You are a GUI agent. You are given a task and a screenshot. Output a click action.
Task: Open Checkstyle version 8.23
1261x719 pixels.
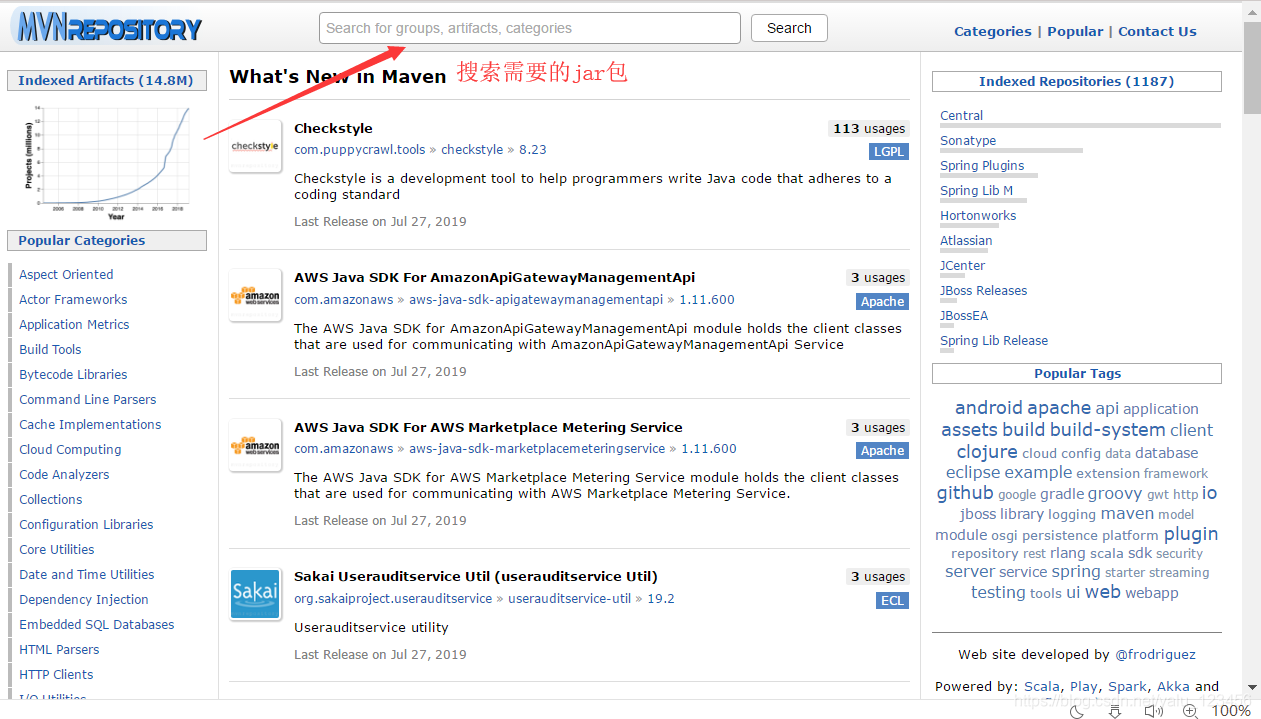(533, 149)
